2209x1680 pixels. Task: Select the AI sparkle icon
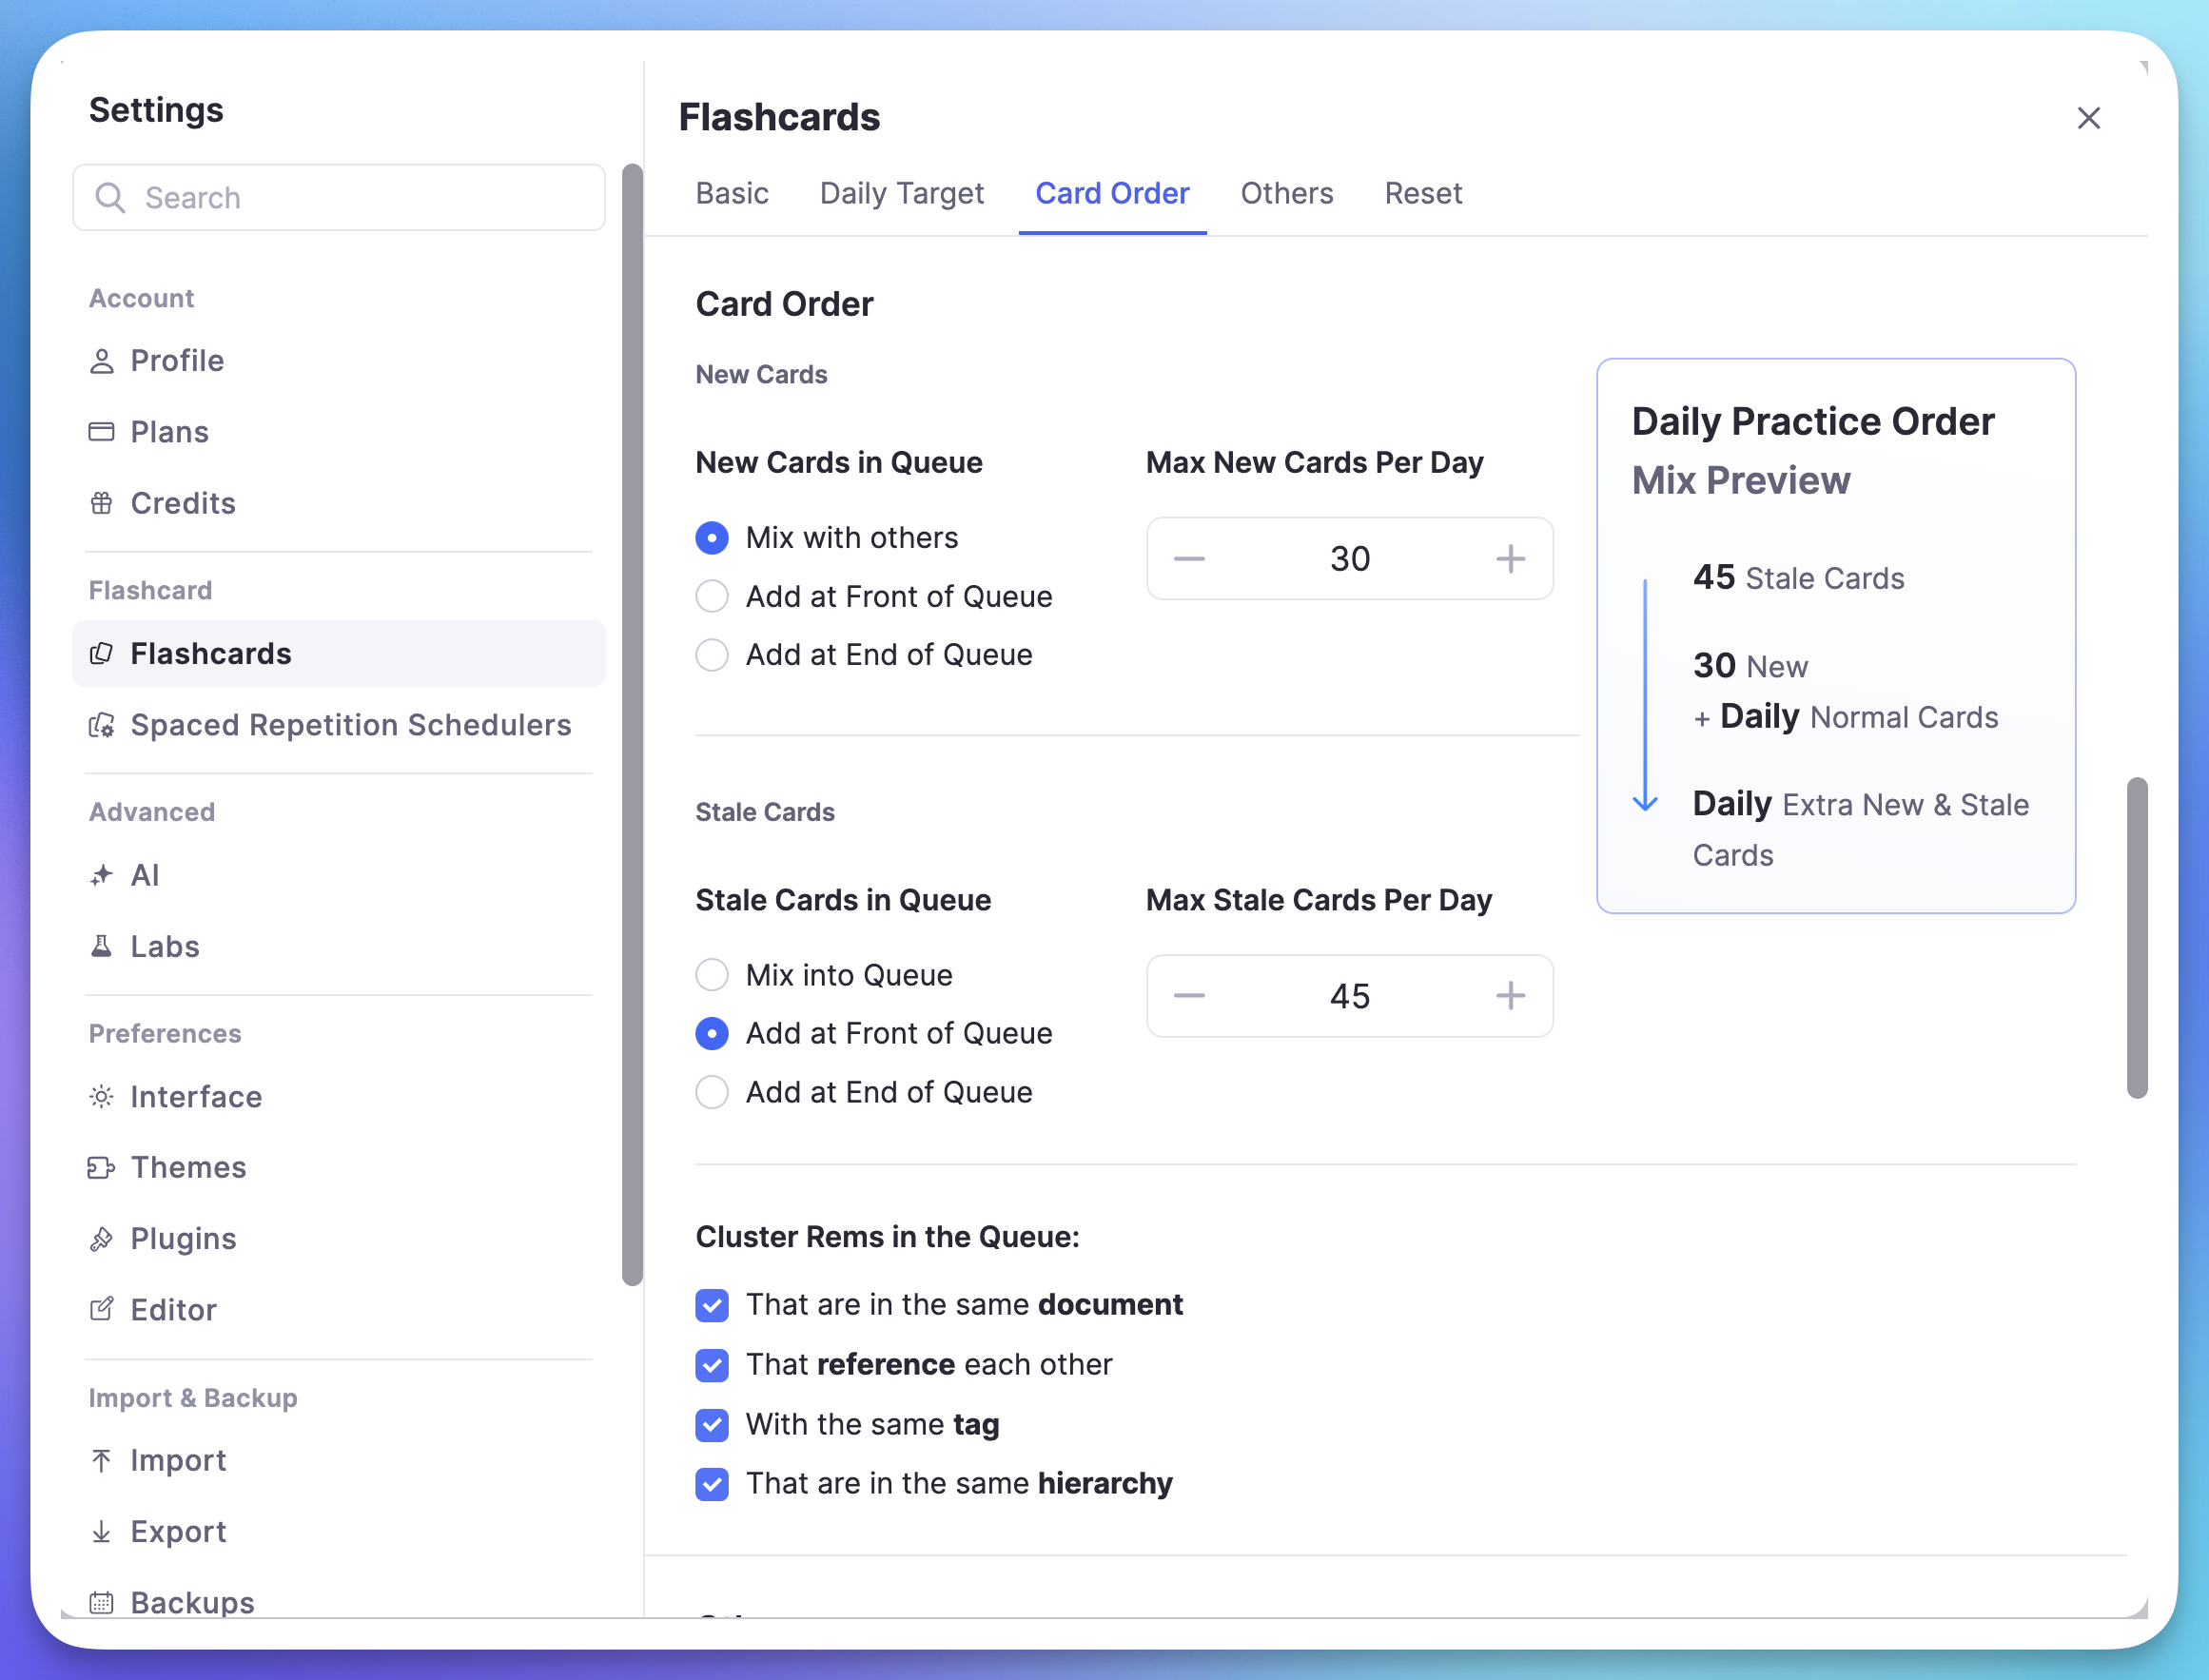(x=102, y=875)
